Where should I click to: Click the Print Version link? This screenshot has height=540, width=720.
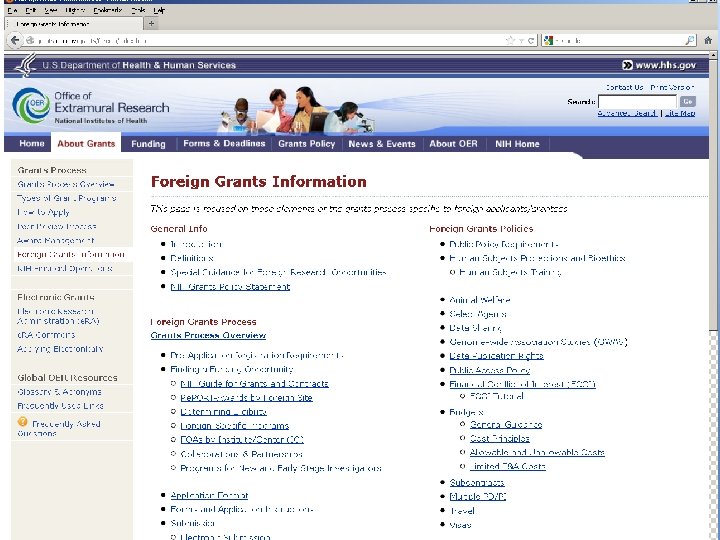(672, 87)
